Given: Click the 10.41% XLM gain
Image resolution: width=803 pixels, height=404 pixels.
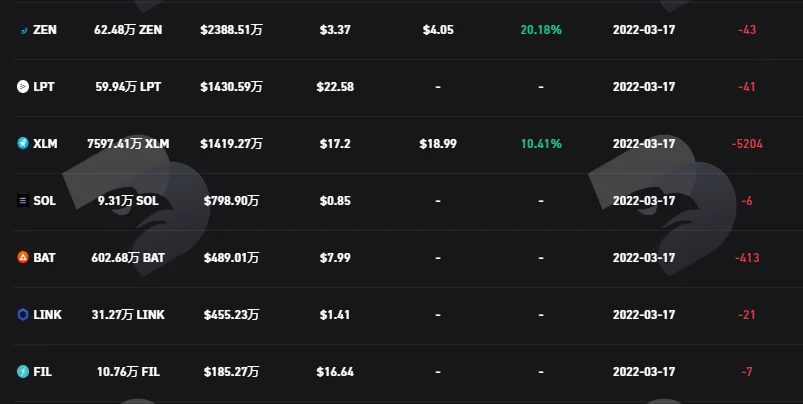Looking at the screenshot, I should (x=541, y=144).
